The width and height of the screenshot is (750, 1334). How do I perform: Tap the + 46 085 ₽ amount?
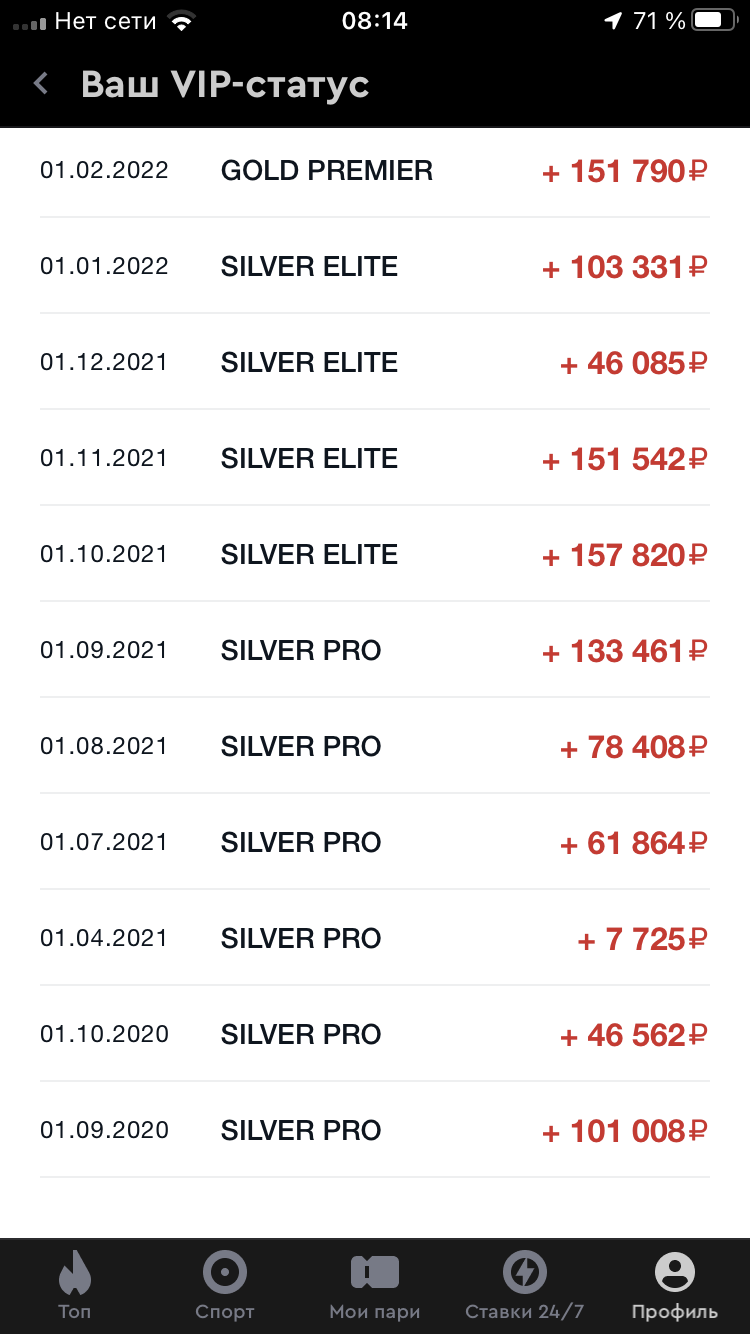633,363
